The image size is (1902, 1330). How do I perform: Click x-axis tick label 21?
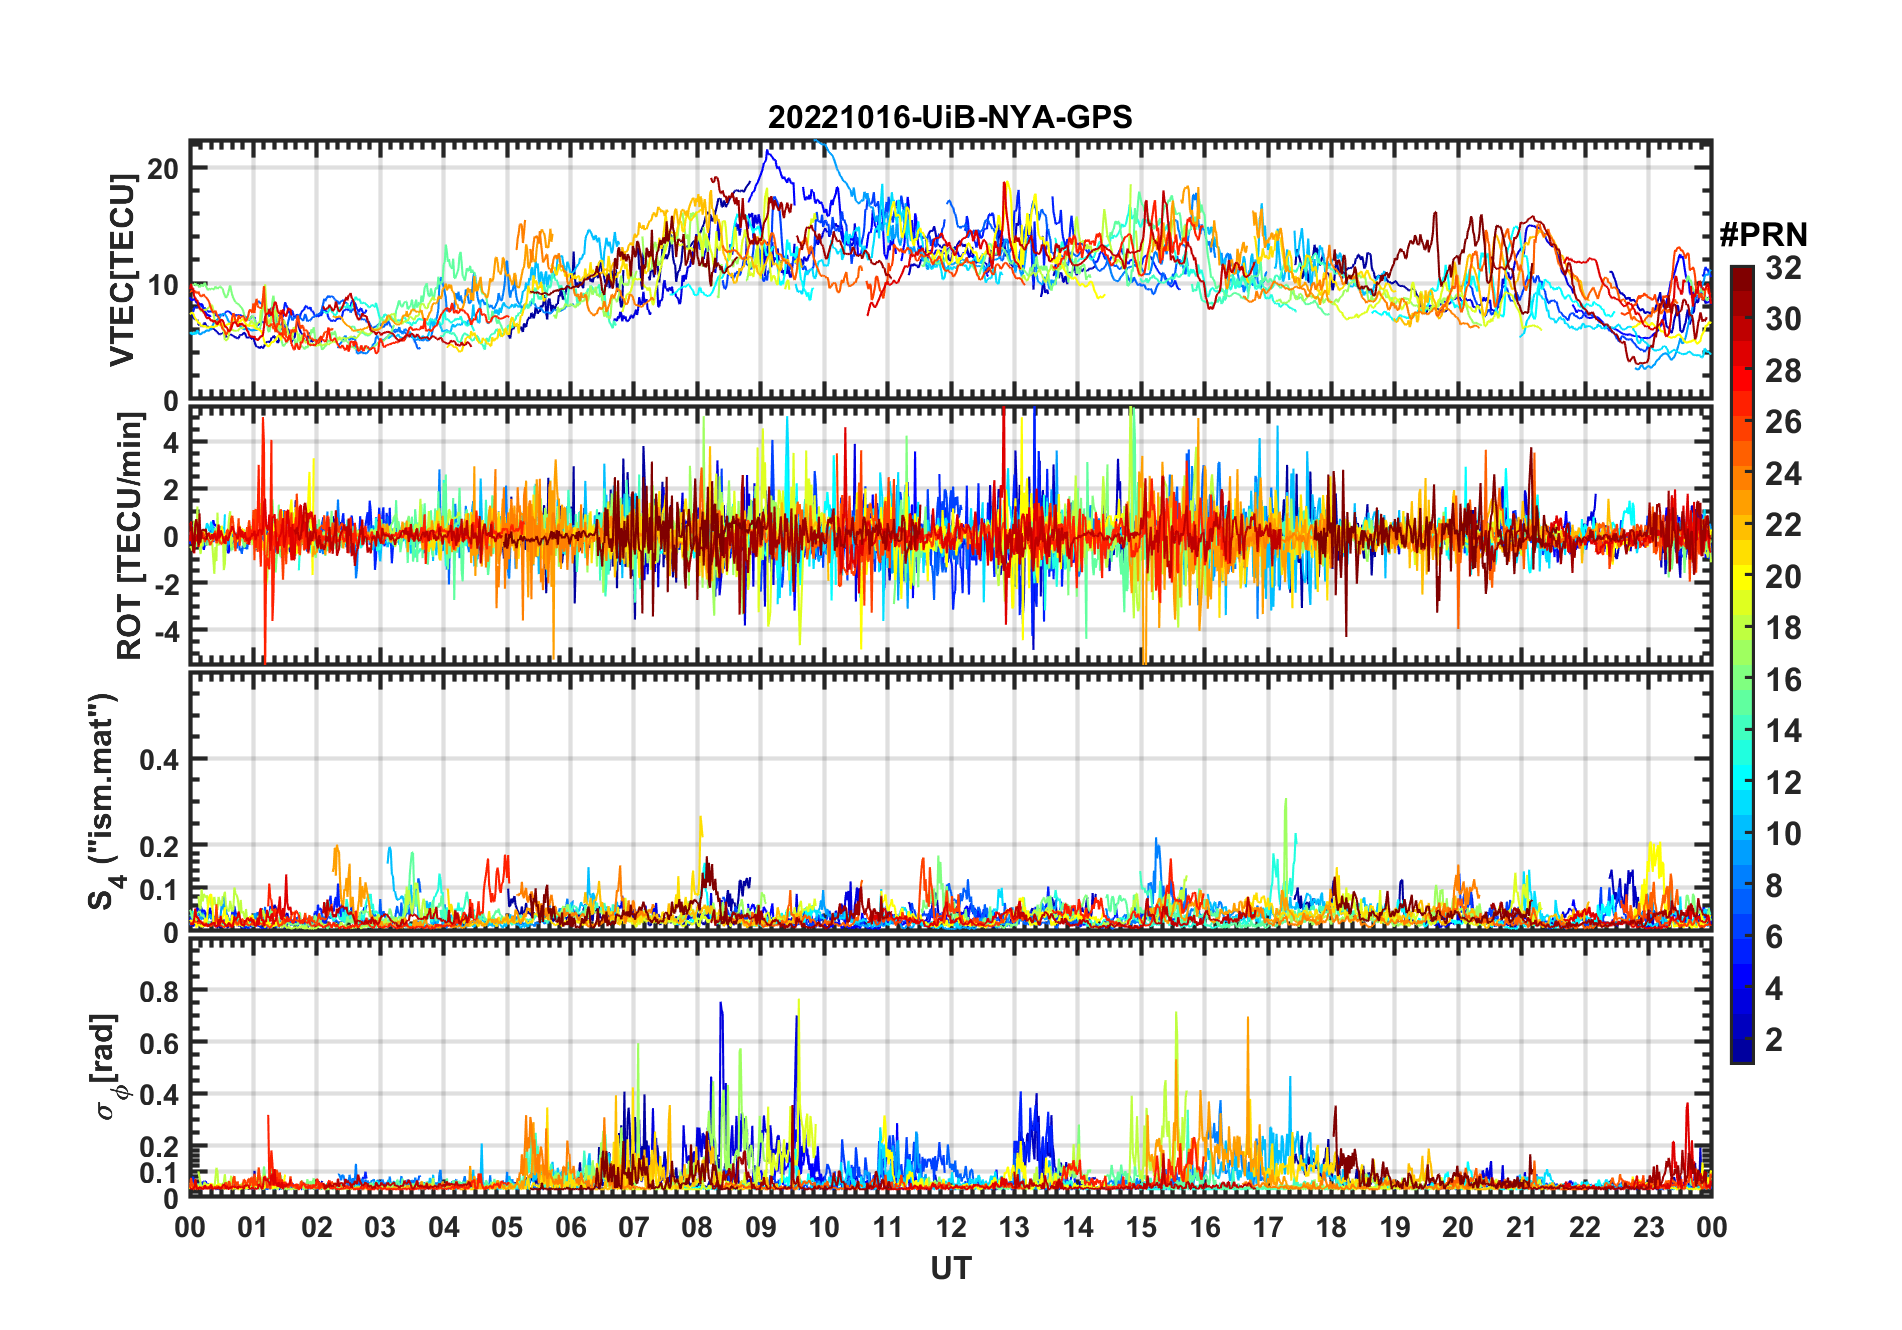tap(1522, 1227)
